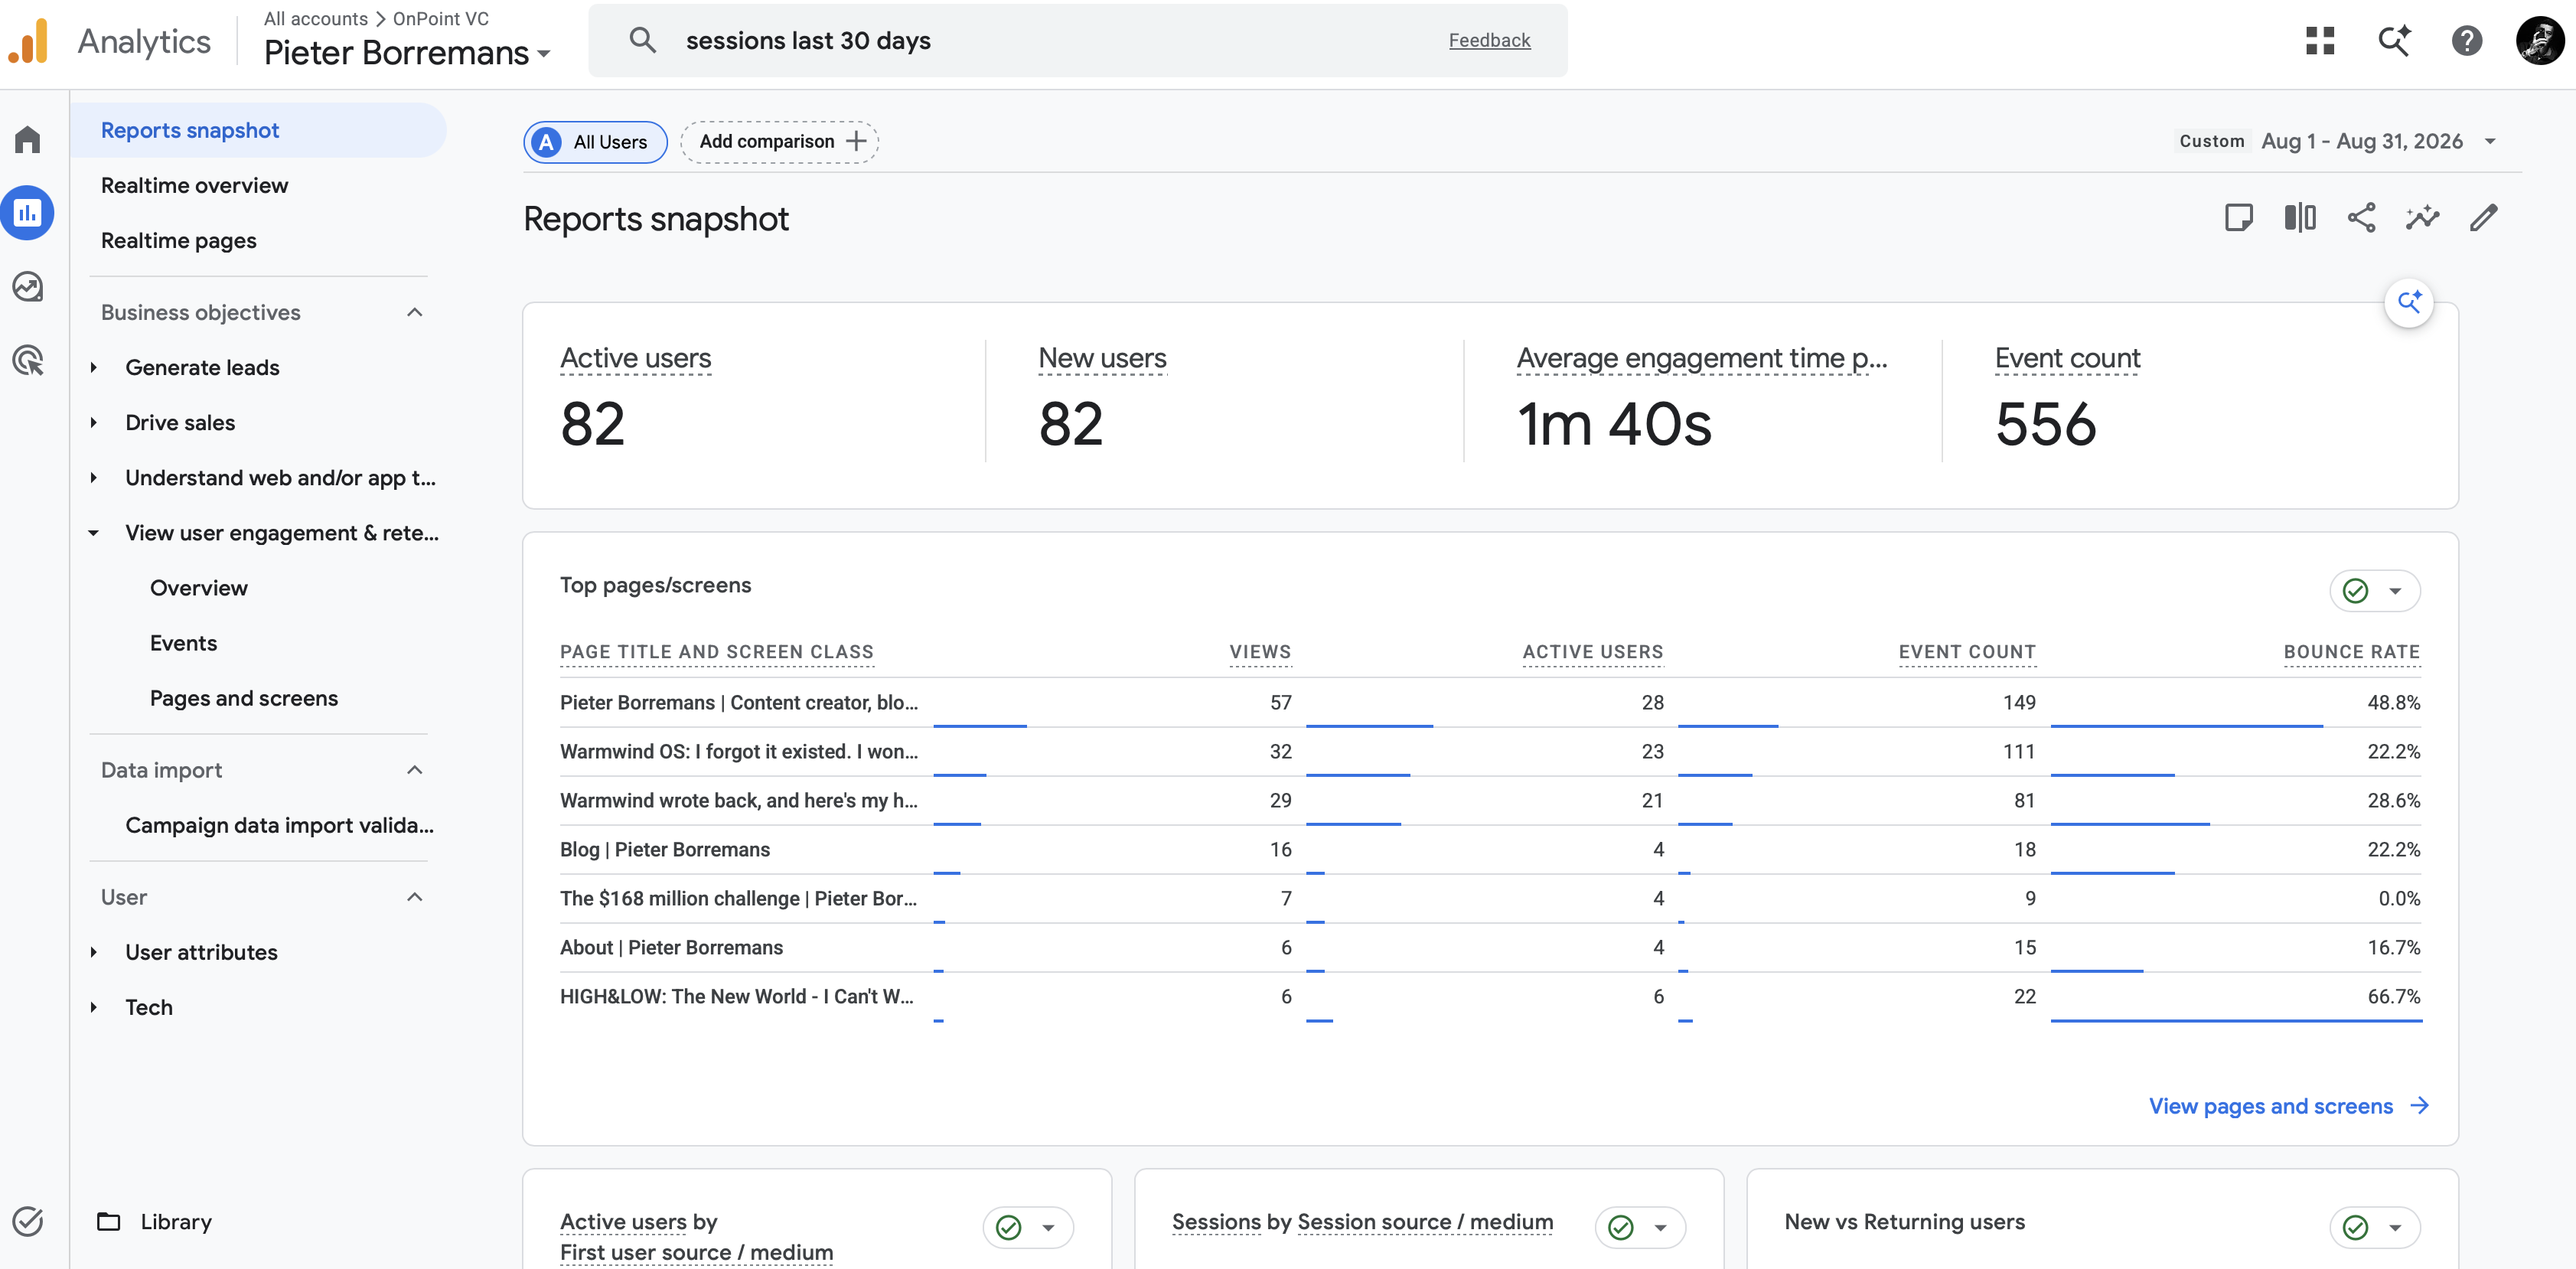Viewport: 2576px width, 1269px height.
Task: Open Realtime pages
Action: tap(178, 240)
